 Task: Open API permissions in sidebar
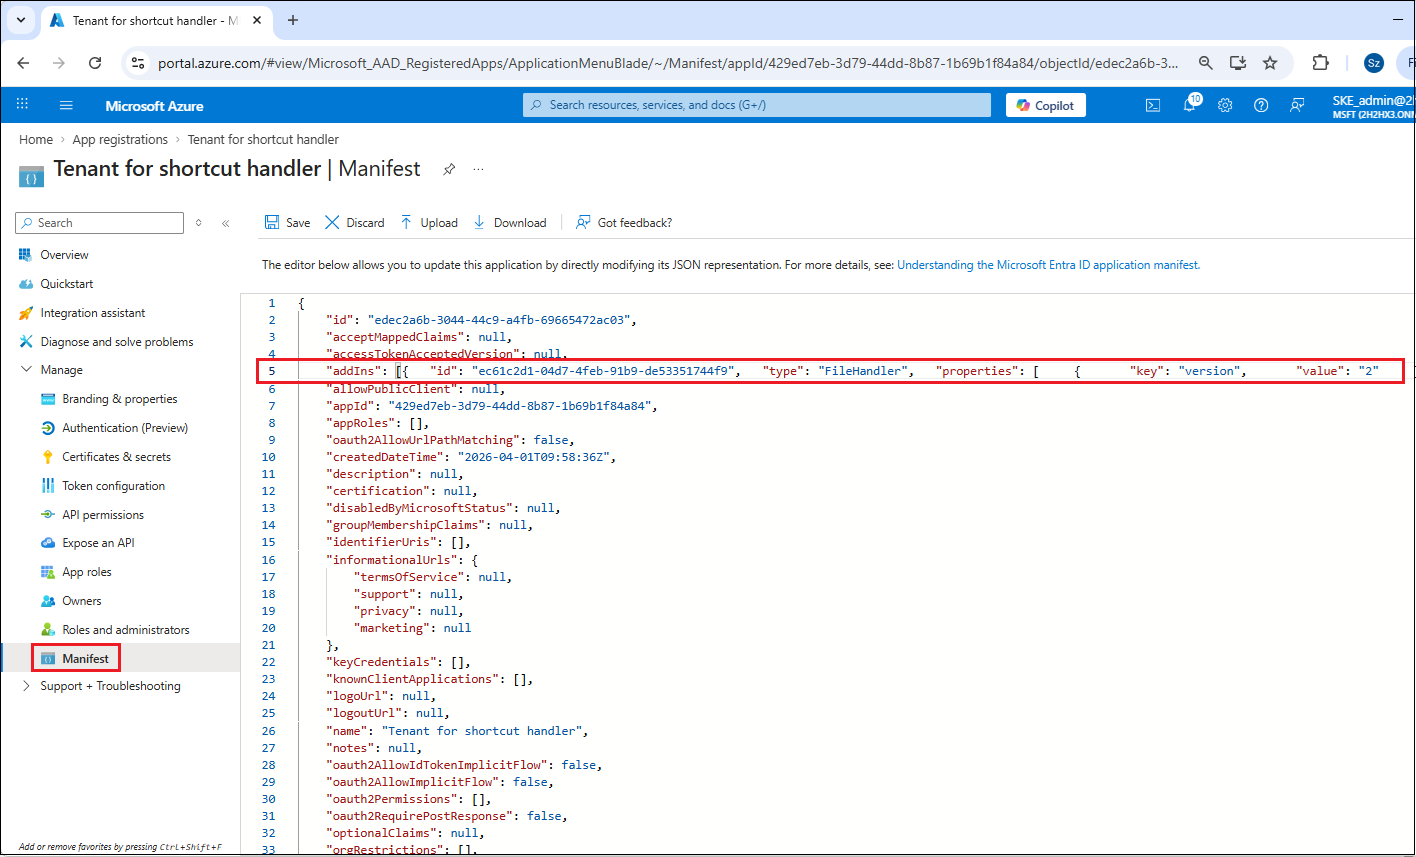tap(102, 515)
